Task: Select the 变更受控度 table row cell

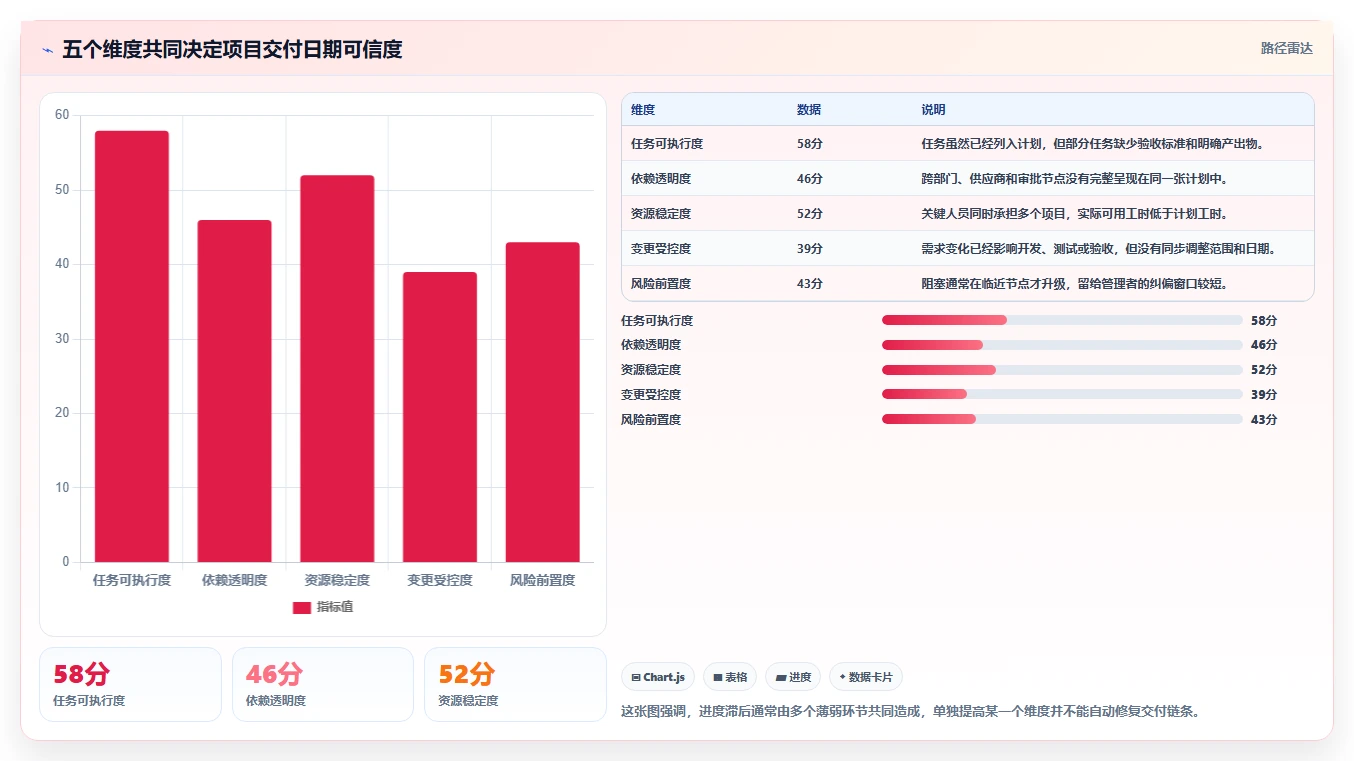Action: tap(661, 249)
